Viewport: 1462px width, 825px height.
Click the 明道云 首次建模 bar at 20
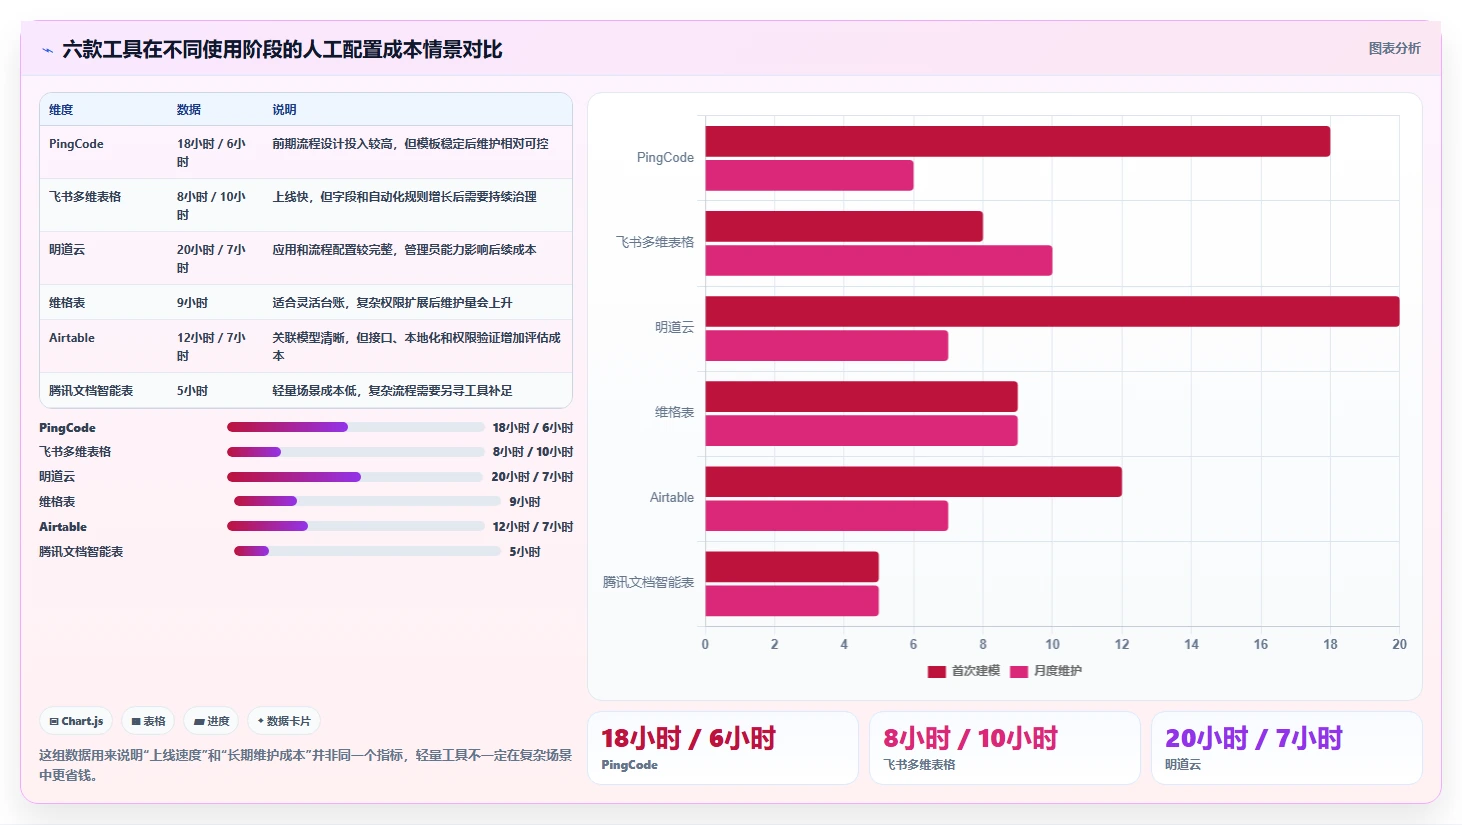[x=1052, y=311]
